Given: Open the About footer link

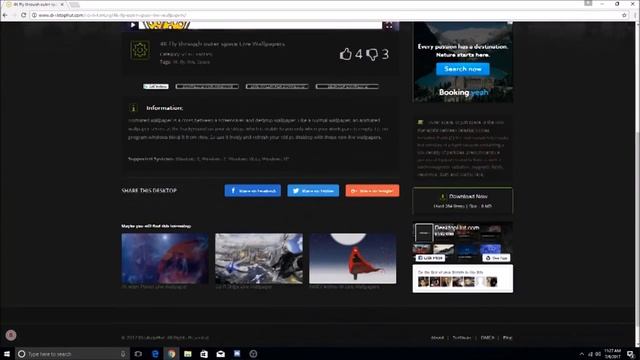Looking at the screenshot, I should [x=437, y=338].
